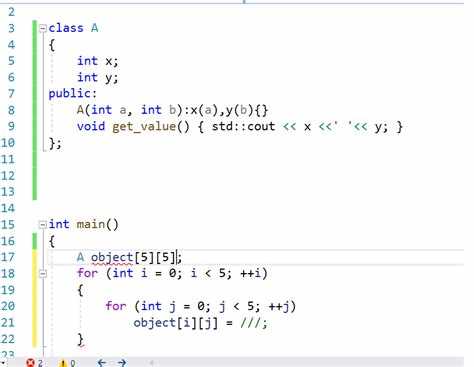Click 'int y;' declaration on line 6
Image resolution: width=474 pixels, height=367 pixels.
(x=97, y=78)
